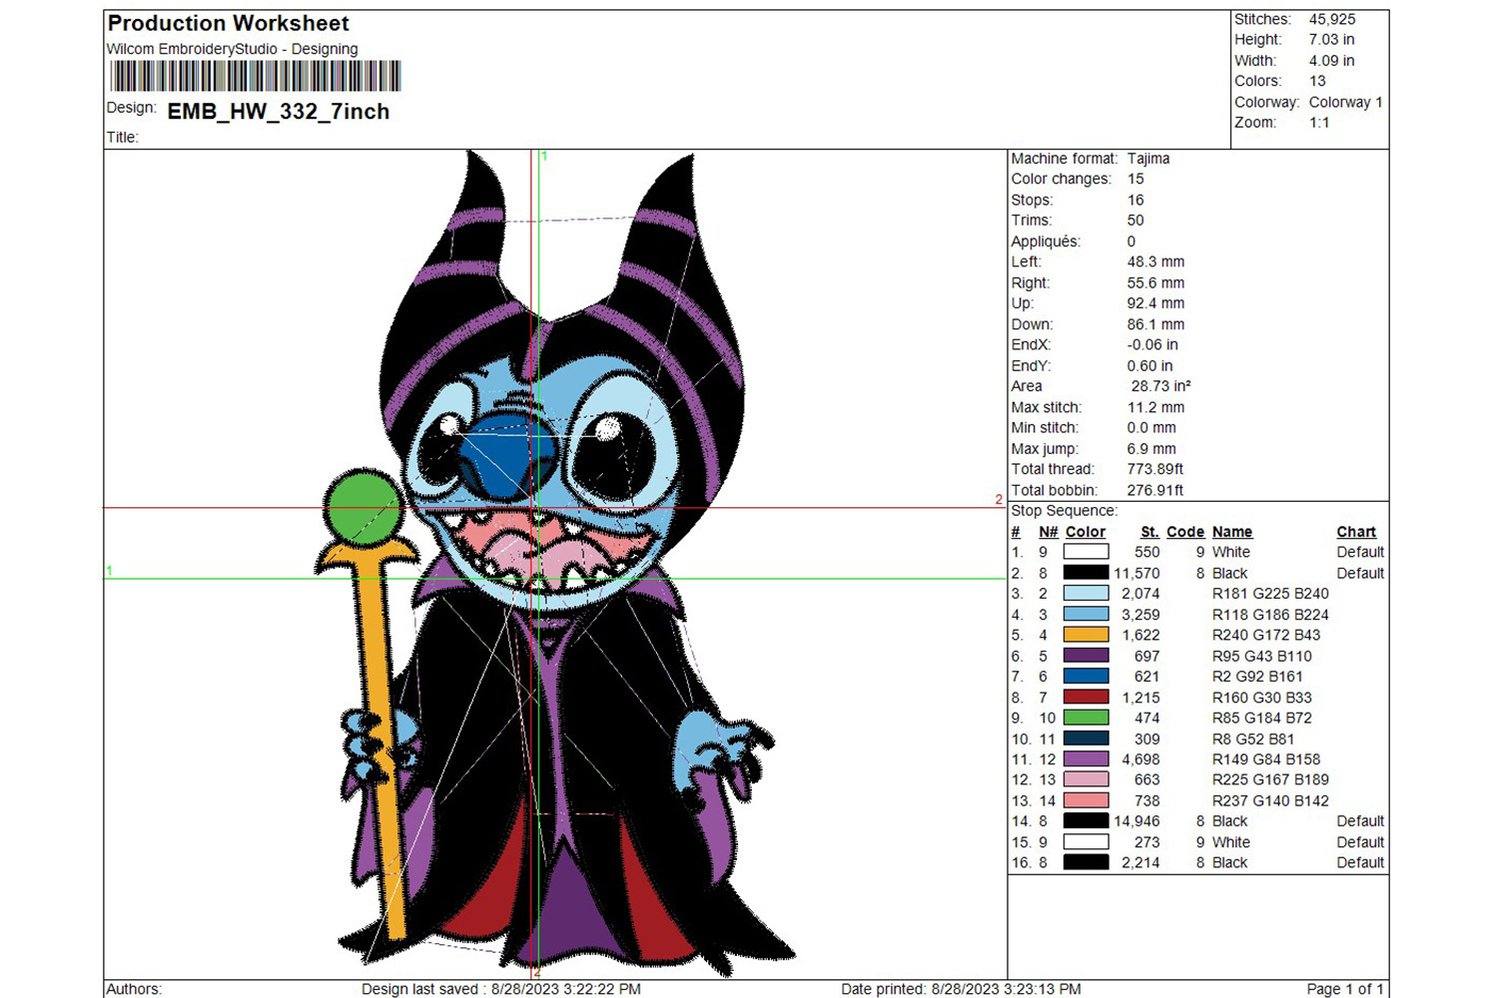
Task: Click the machine format 'Tajima'
Action: click(x=1148, y=158)
